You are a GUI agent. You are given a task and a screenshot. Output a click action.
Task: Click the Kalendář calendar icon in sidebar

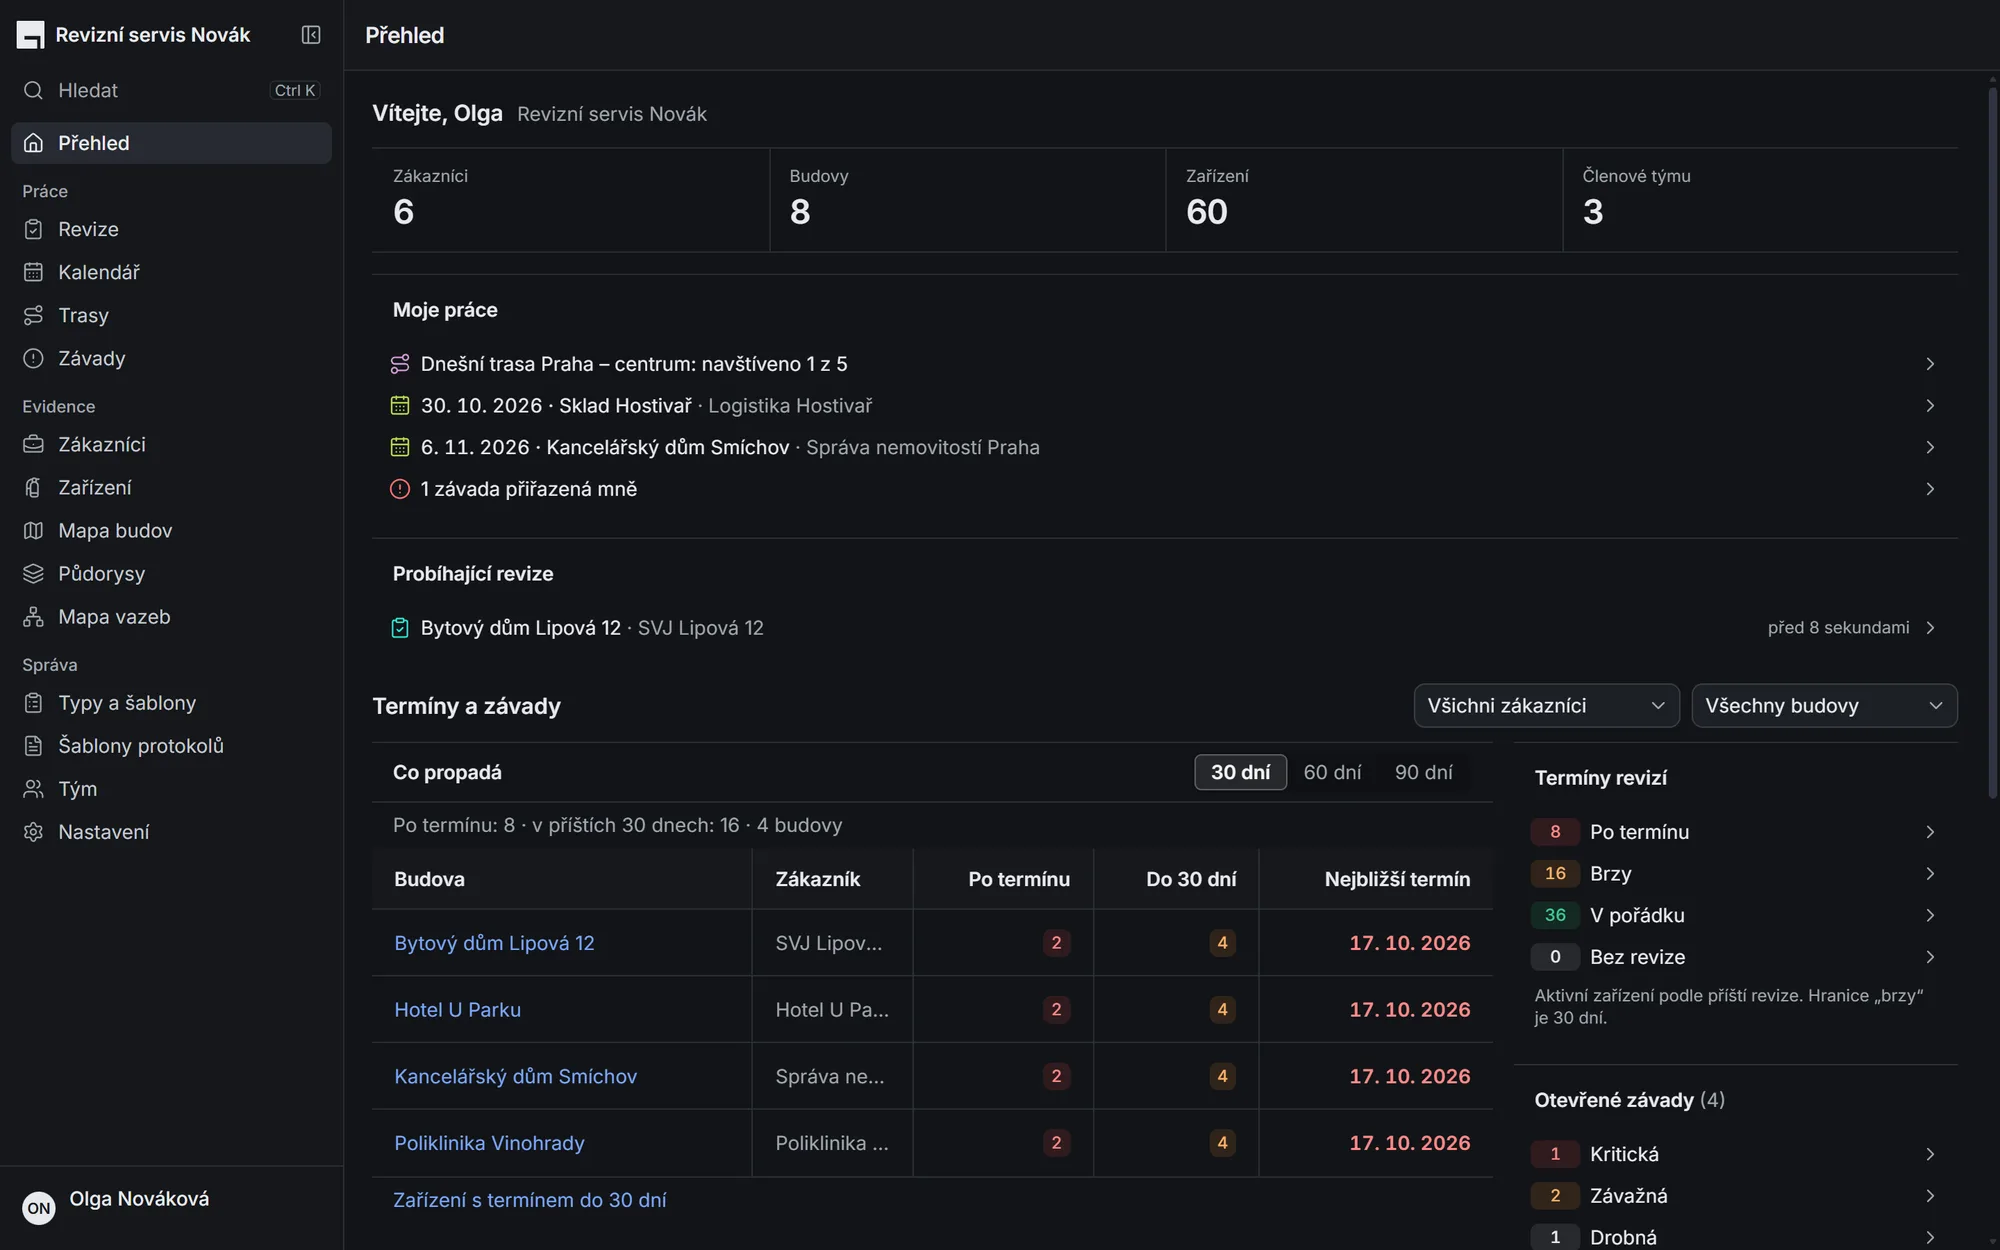pos(33,272)
